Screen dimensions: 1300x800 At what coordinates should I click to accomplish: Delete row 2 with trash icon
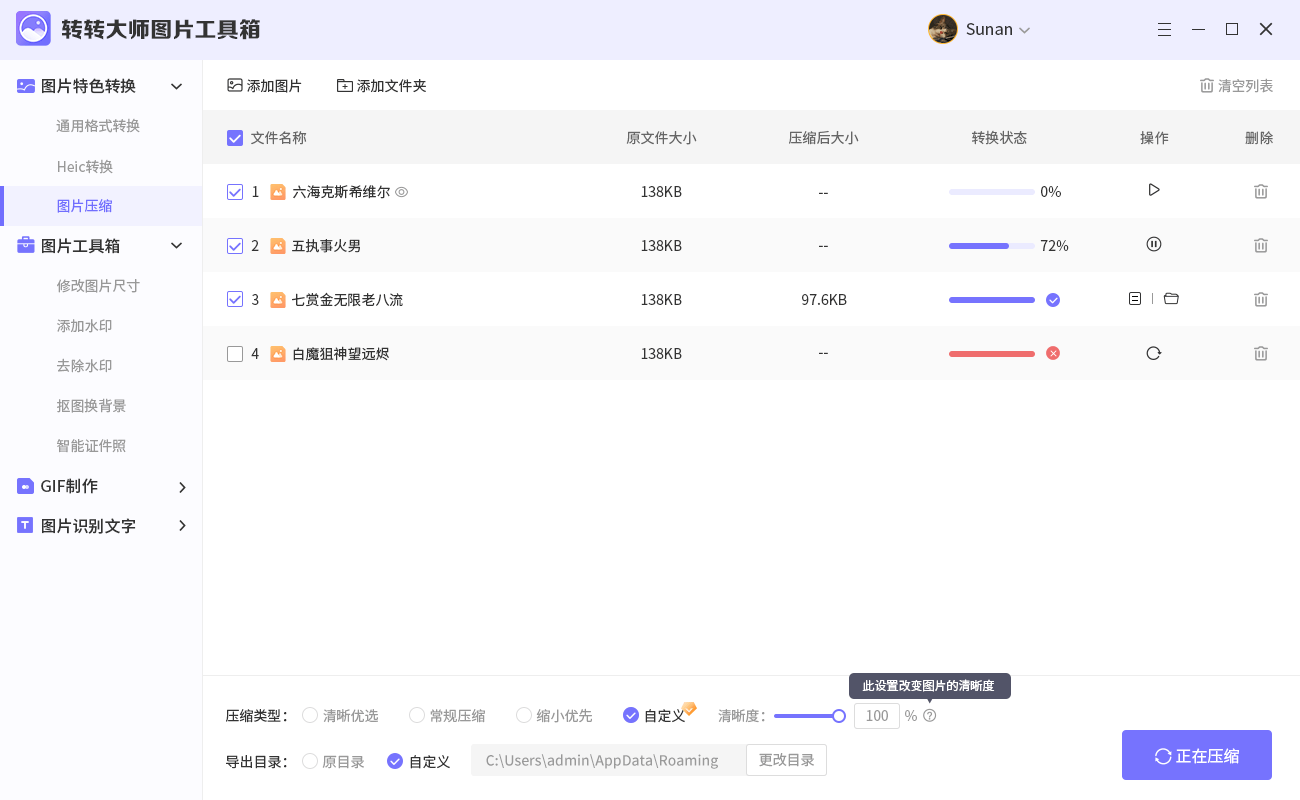point(1261,245)
